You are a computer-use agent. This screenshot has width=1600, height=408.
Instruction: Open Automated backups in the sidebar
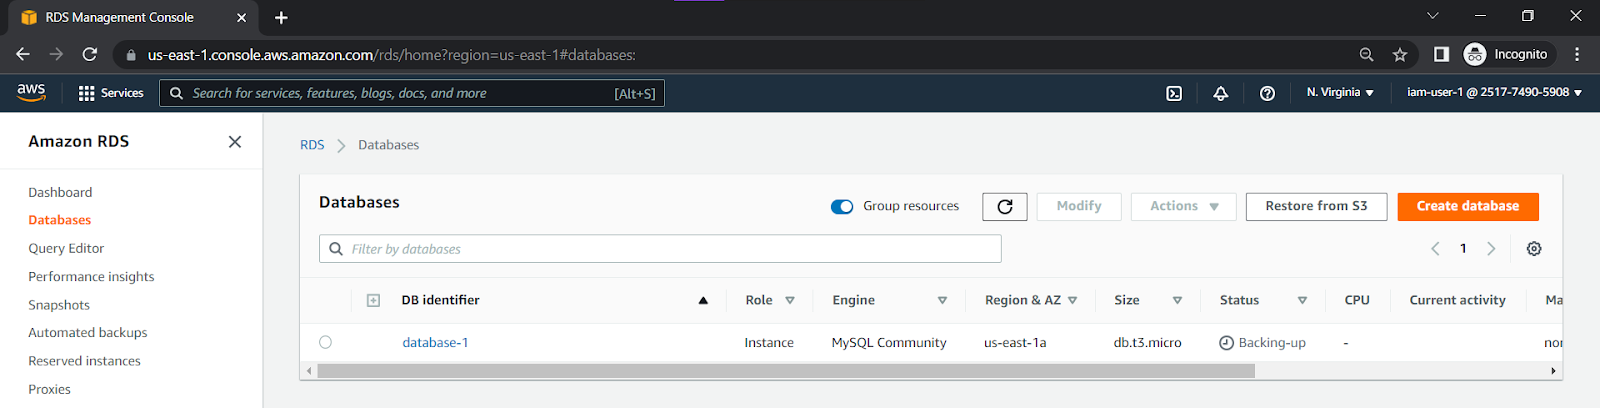88,333
